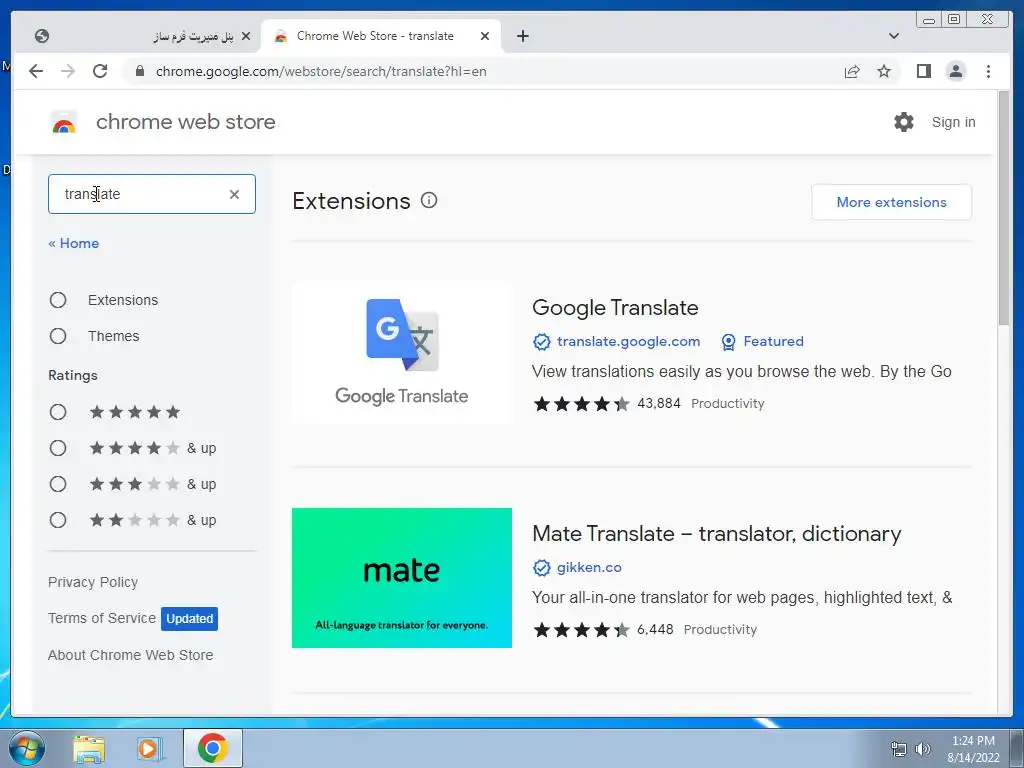Open the Chrome profile avatar
The width and height of the screenshot is (1024, 768).
(955, 71)
